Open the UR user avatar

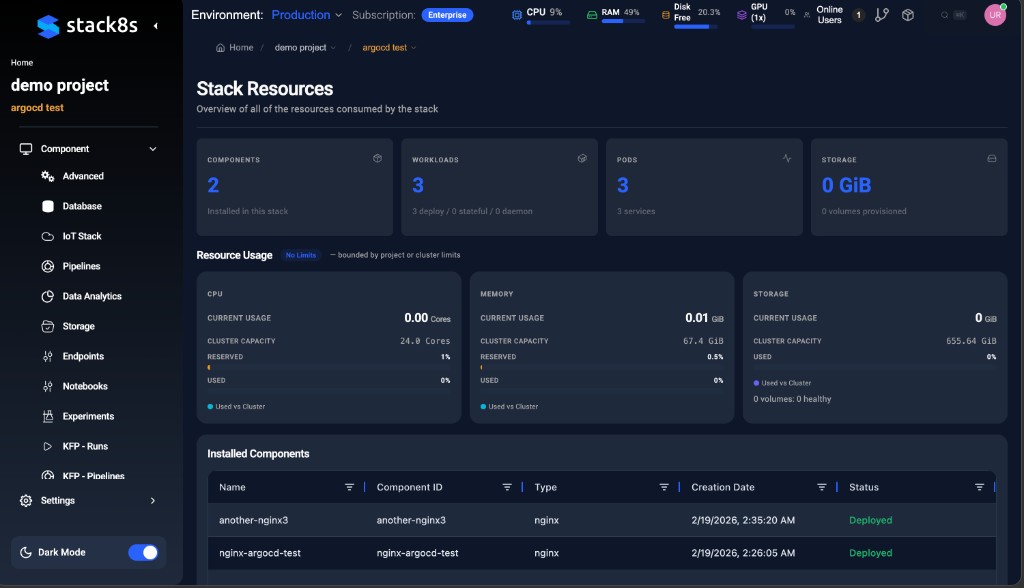click(x=995, y=14)
